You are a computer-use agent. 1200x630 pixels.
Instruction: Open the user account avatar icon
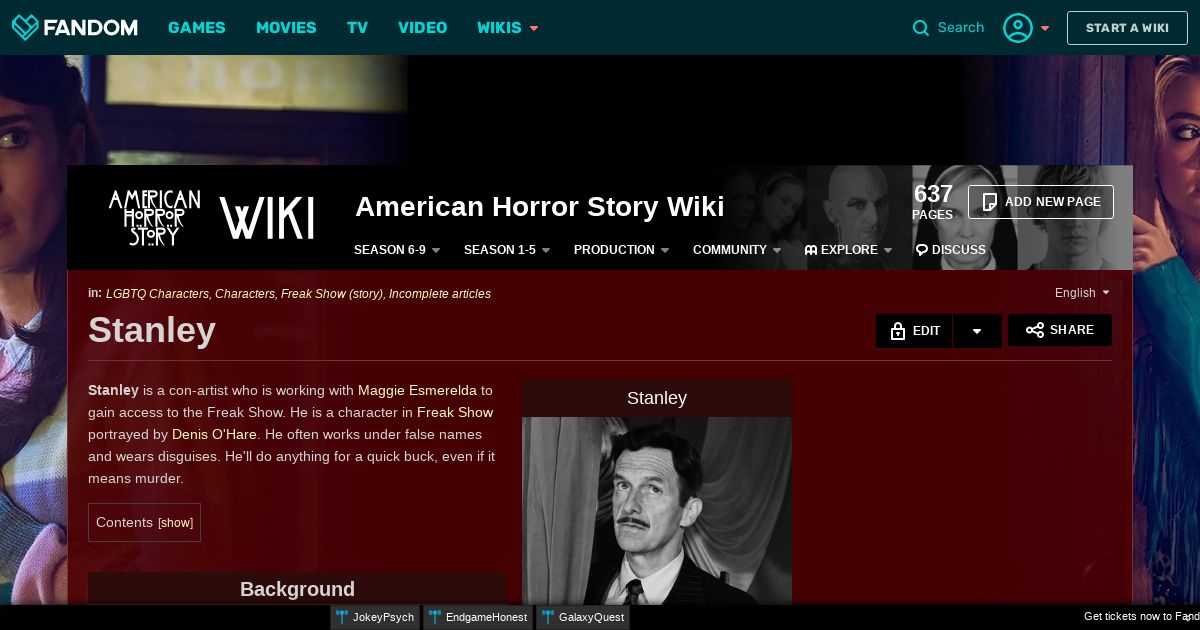pos(1018,28)
